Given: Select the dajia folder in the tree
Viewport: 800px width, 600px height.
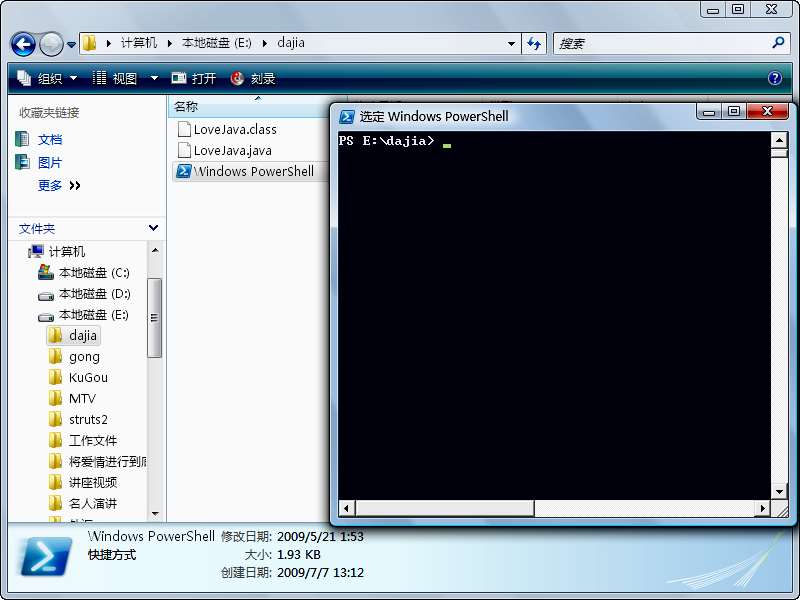Looking at the screenshot, I should coord(72,336).
